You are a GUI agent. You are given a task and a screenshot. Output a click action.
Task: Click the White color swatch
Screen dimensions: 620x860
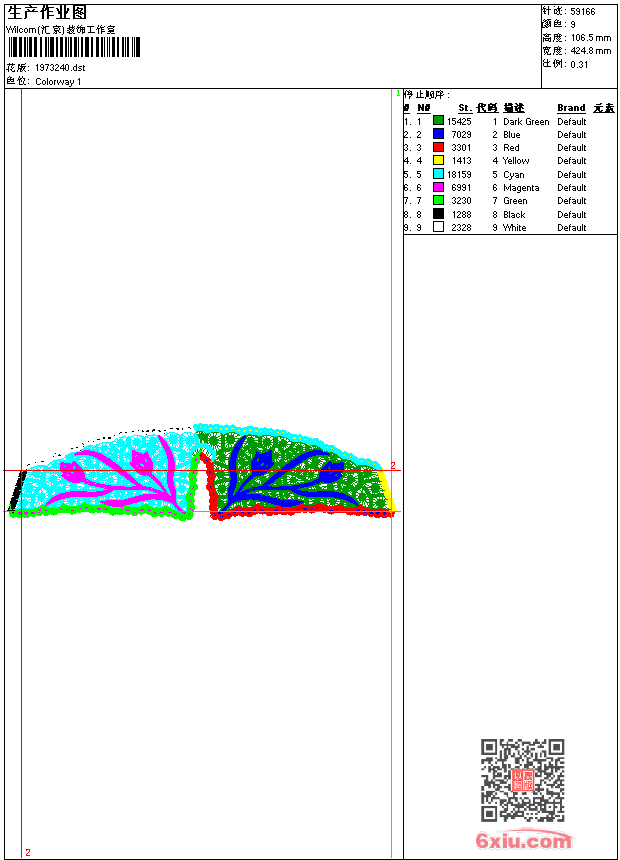(x=438, y=227)
